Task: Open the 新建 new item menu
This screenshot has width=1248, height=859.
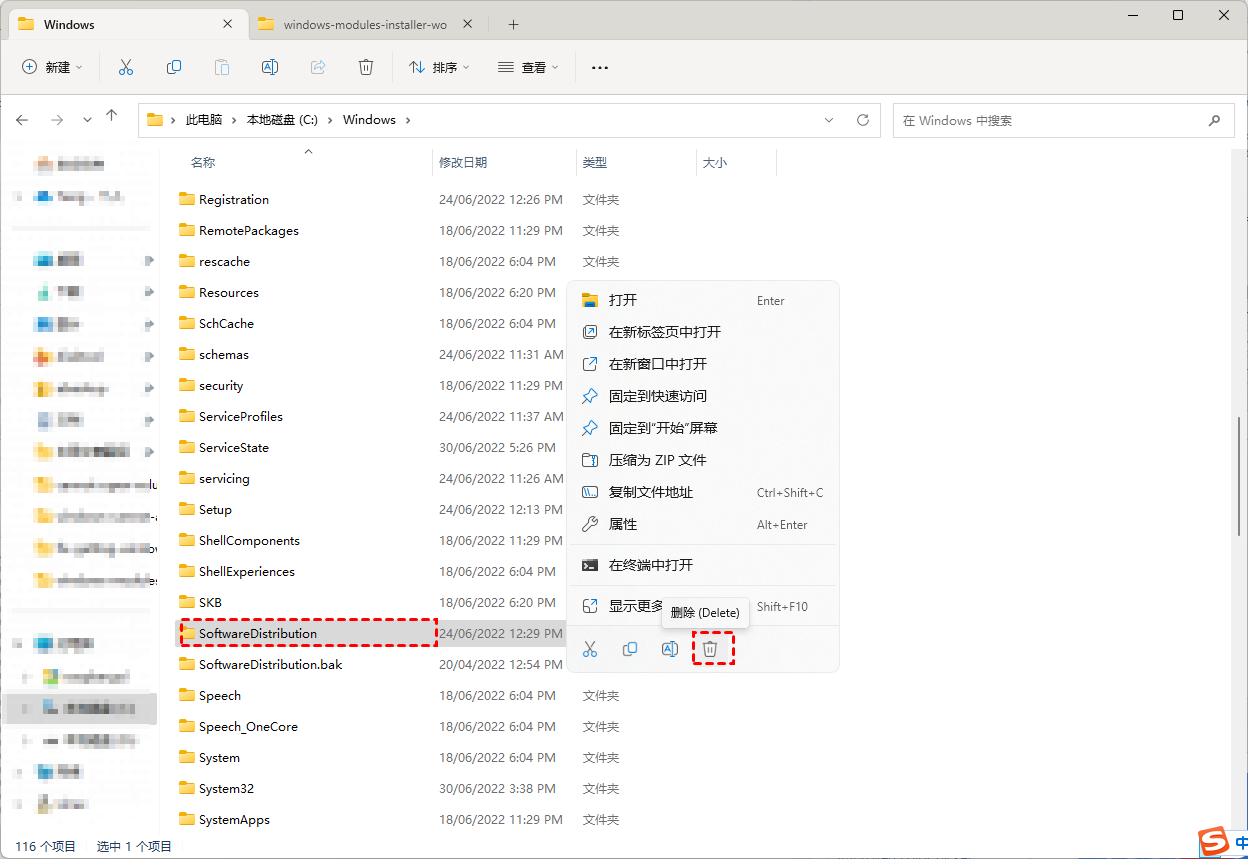Action: 52,67
